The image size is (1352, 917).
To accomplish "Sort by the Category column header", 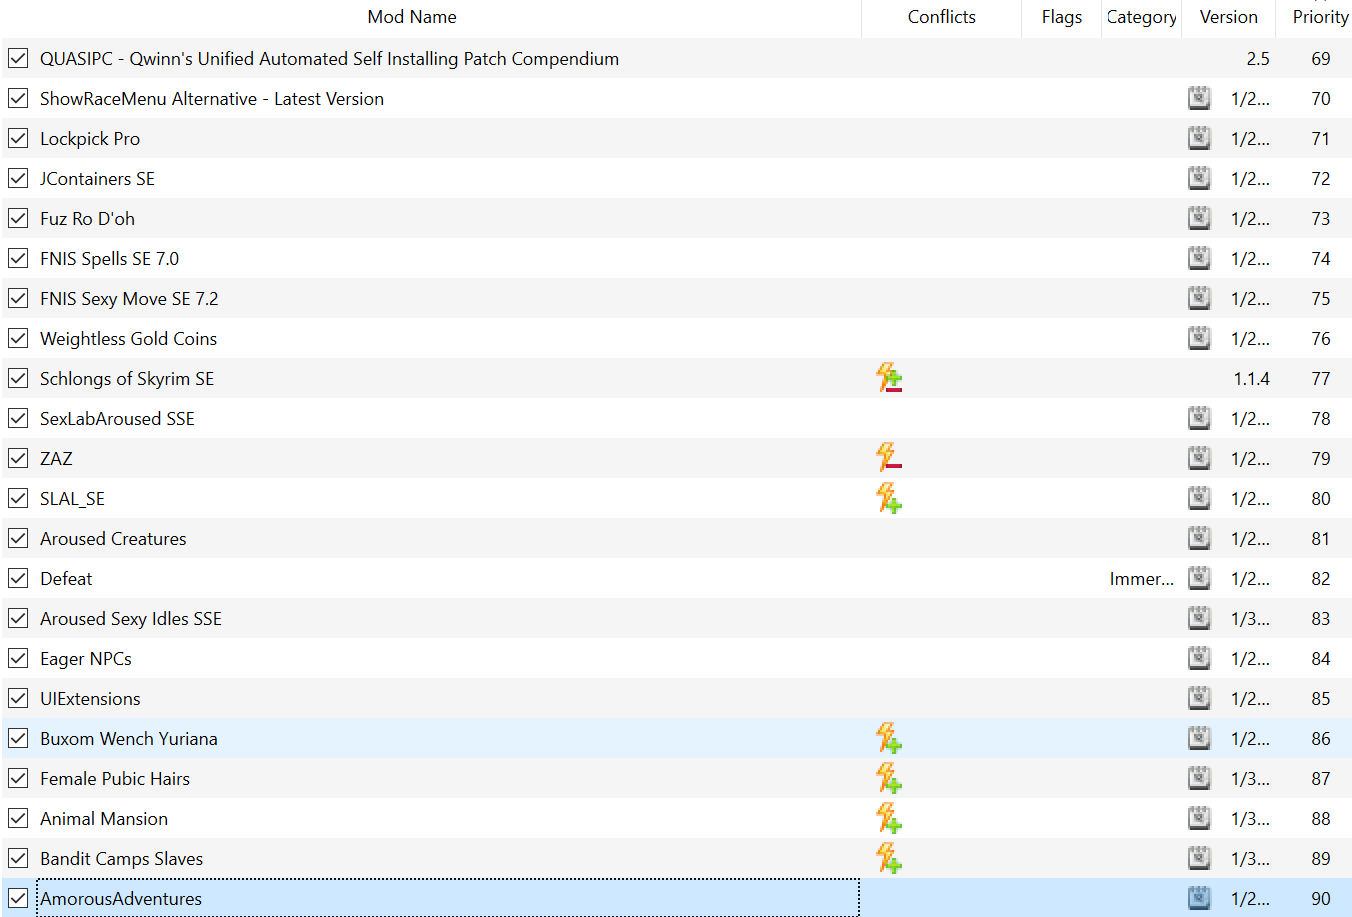I will click(x=1141, y=17).
